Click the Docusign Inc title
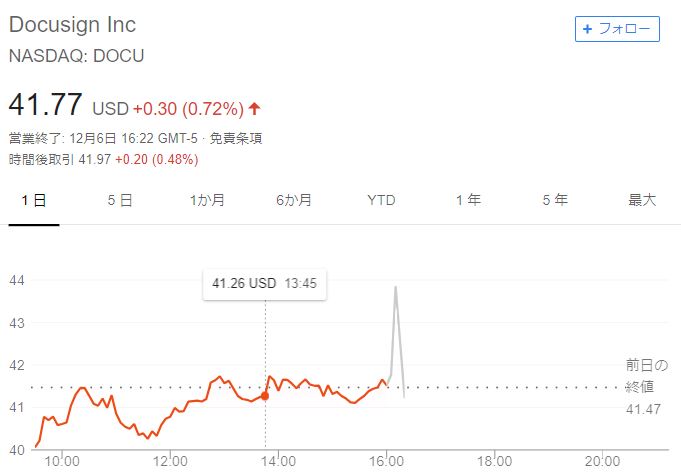The height and width of the screenshot is (476, 681). pos(72,24)
